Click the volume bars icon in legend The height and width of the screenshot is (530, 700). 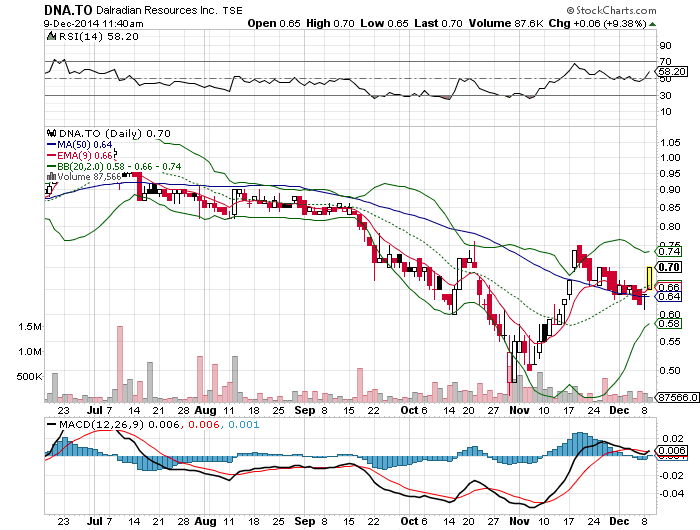pos(51,177)
